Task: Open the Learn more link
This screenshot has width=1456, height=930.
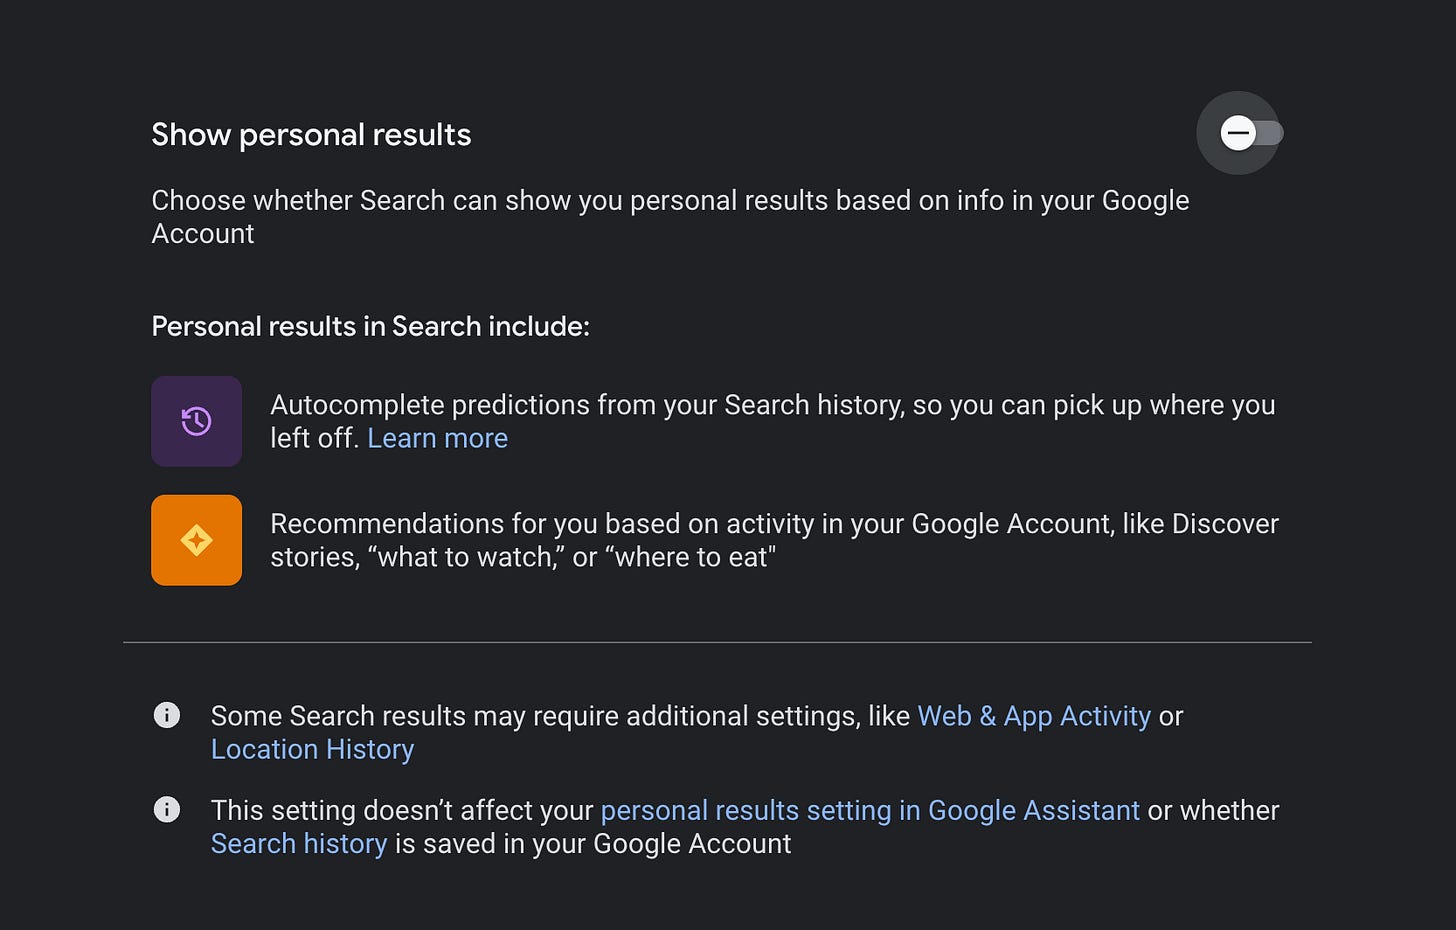Action: coord(437,438)
